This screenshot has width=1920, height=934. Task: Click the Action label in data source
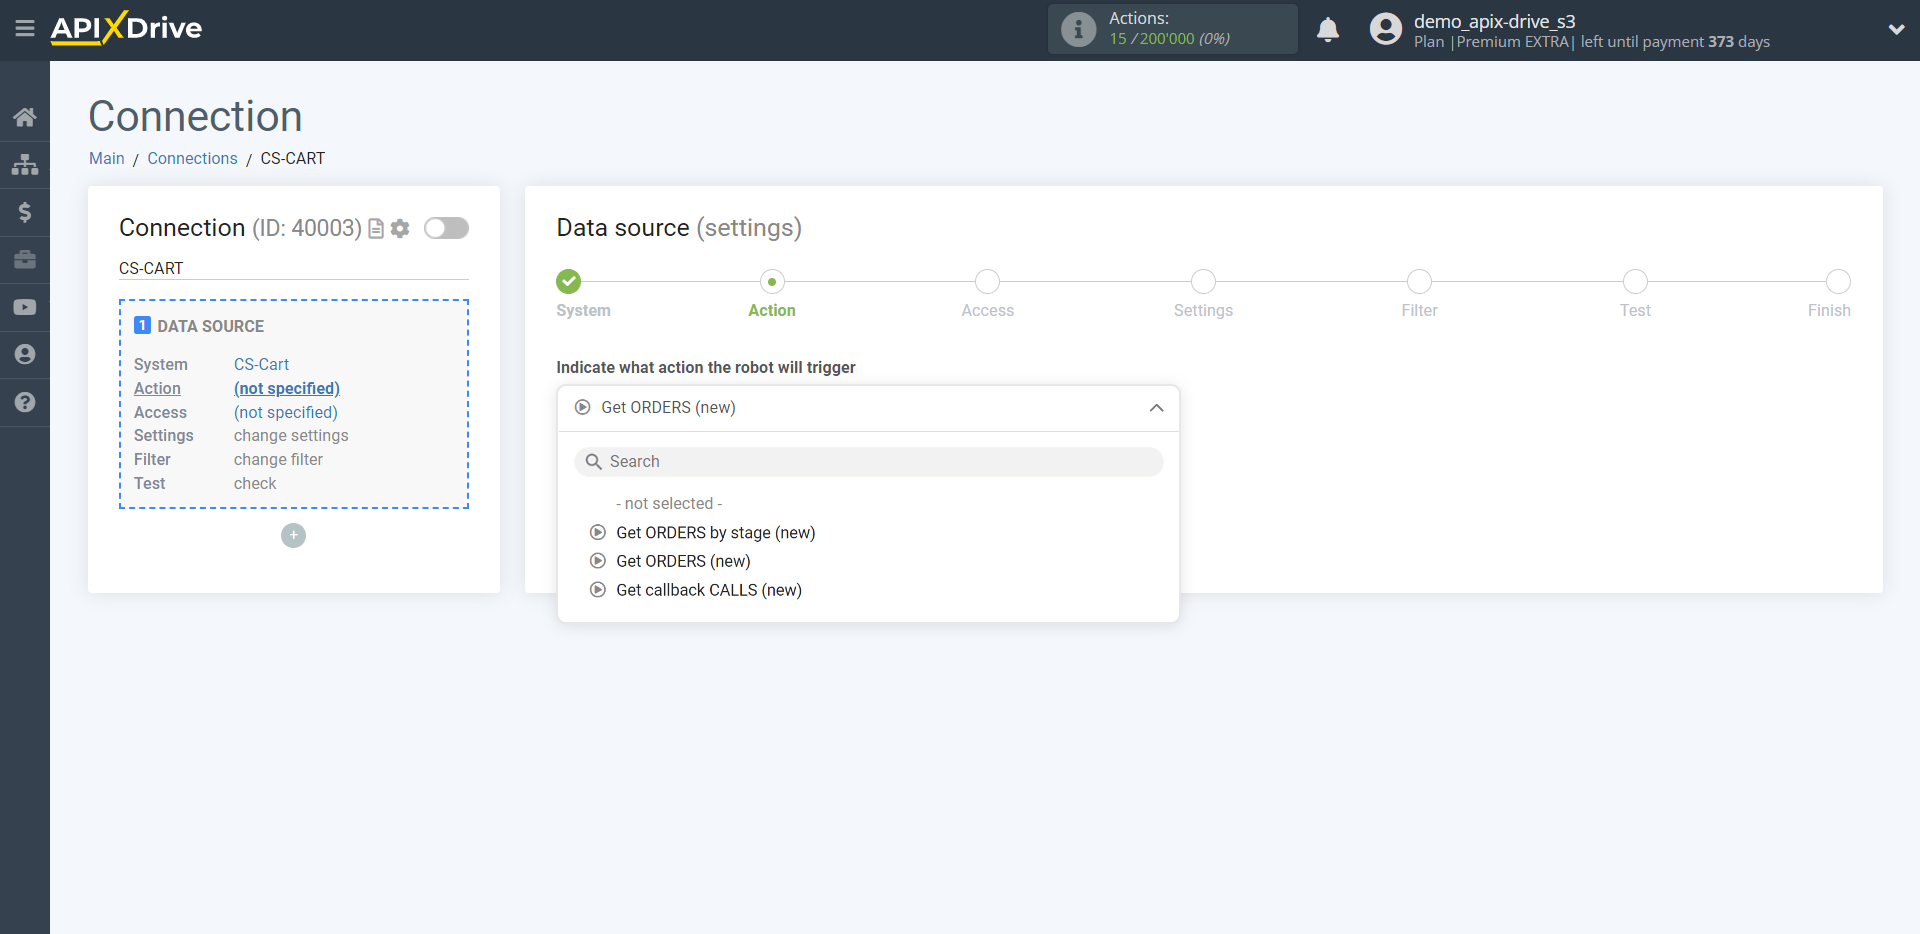[157, 388]
